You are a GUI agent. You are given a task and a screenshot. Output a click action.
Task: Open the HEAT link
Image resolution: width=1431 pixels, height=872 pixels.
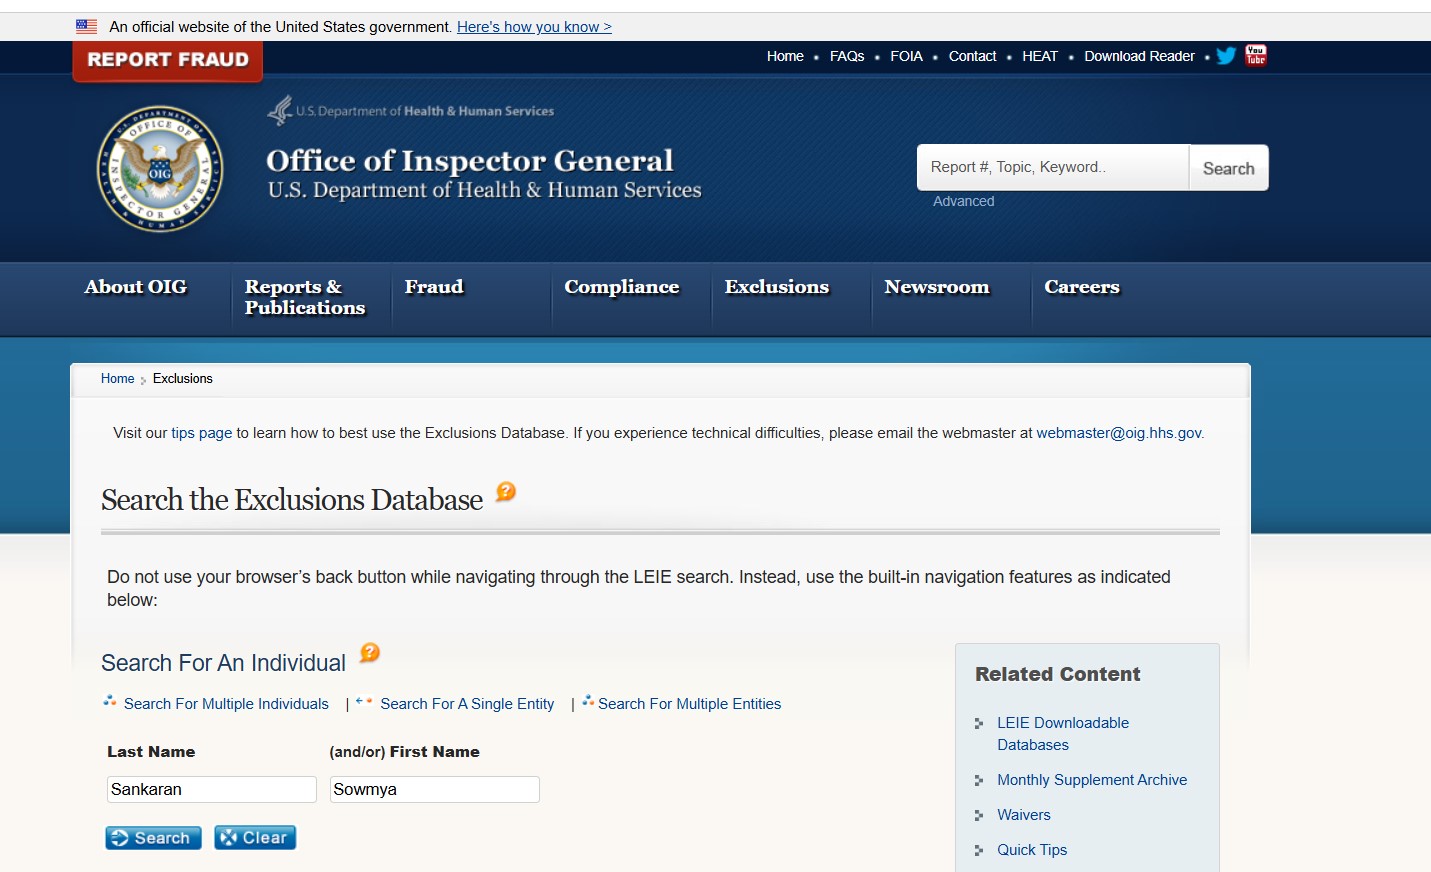pos(1040,56)
